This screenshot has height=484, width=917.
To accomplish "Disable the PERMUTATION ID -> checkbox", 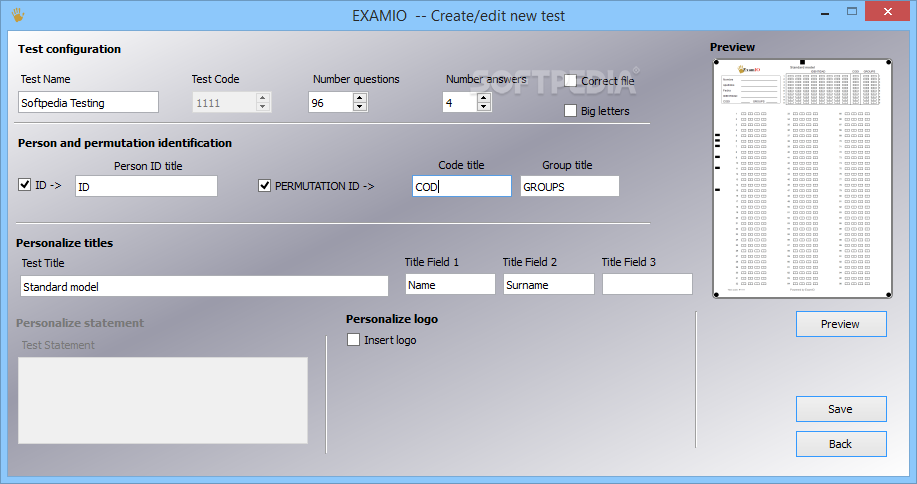I will click(264, 186).
